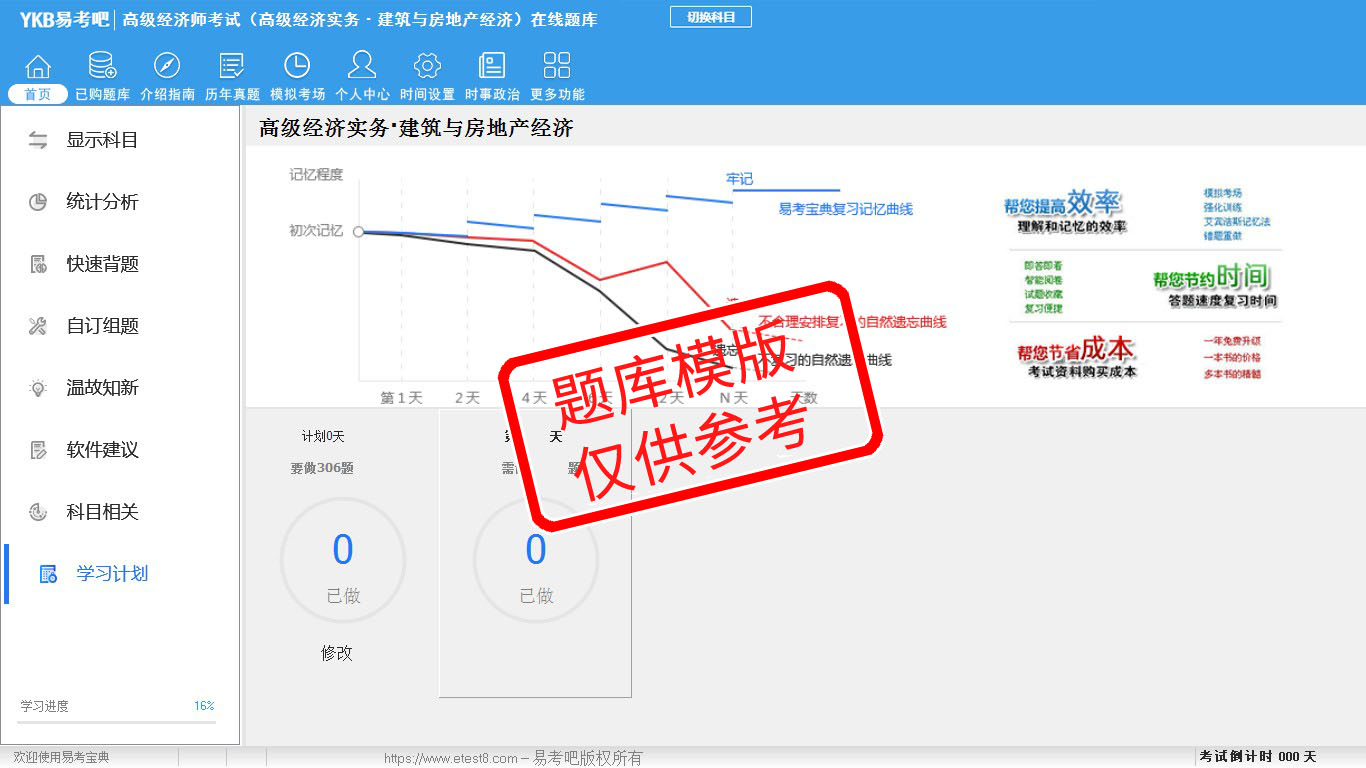Screen dimensions: 1366x768
Task: Open 温故知新 in the sidebar
Action: [101, 388]
